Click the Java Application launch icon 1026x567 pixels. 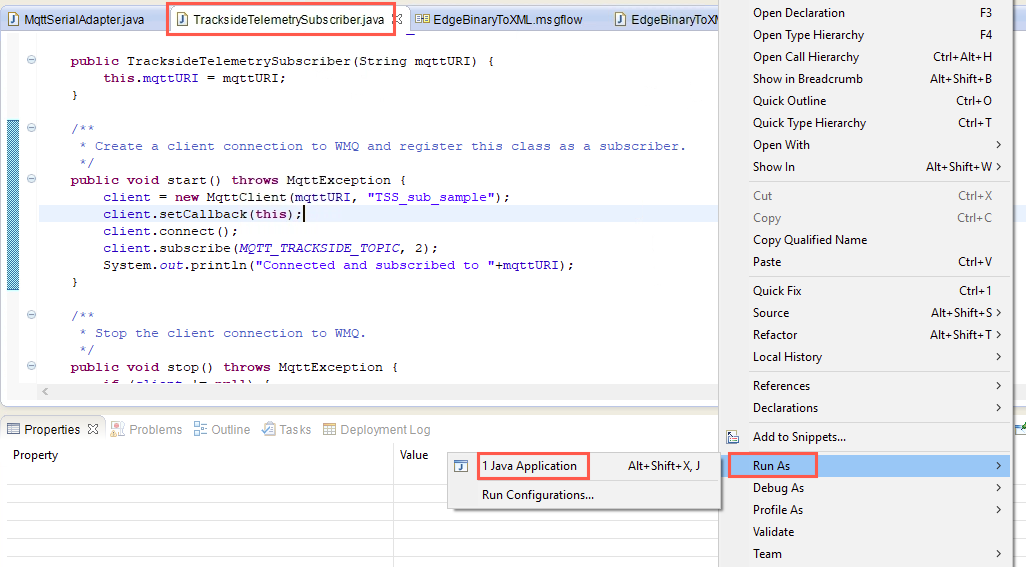tap(461, 466)
